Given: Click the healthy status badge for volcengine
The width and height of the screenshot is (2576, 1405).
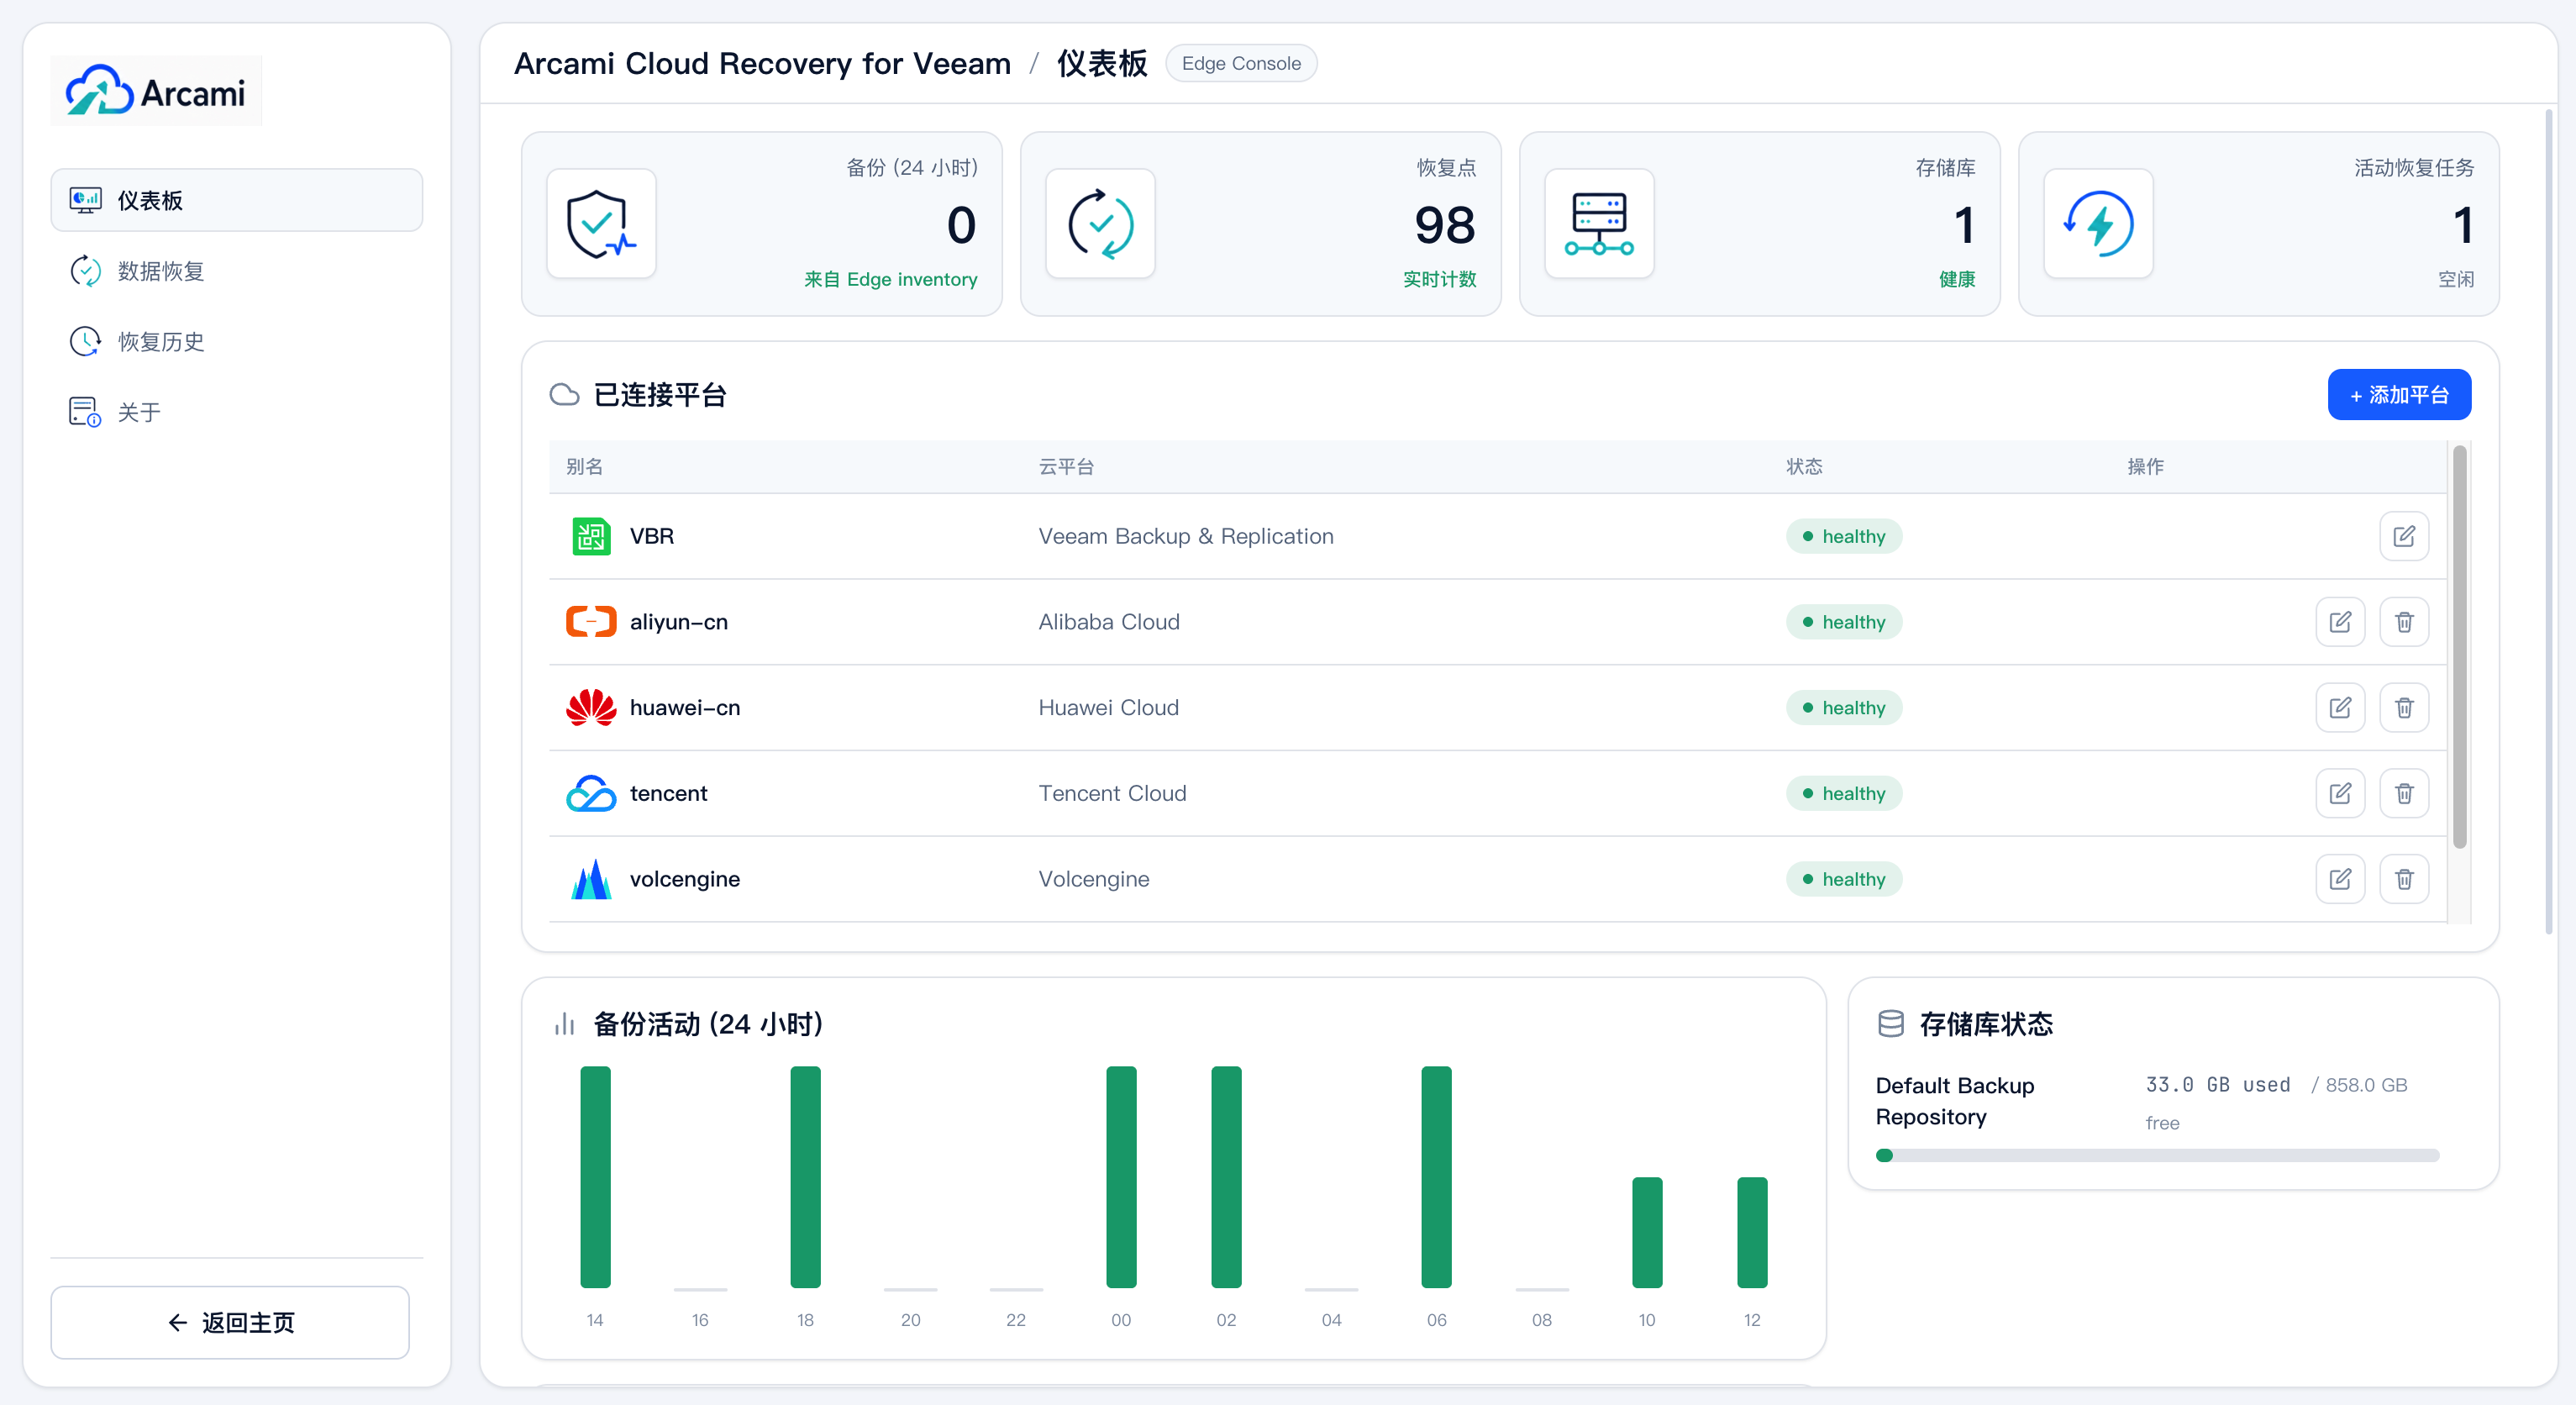Looking at the screenshot, I should 1844,879.
